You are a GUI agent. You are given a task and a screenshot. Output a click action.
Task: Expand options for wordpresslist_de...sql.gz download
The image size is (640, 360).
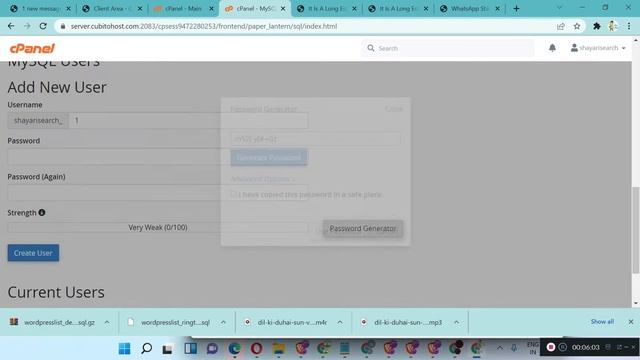tap(107, 322)
